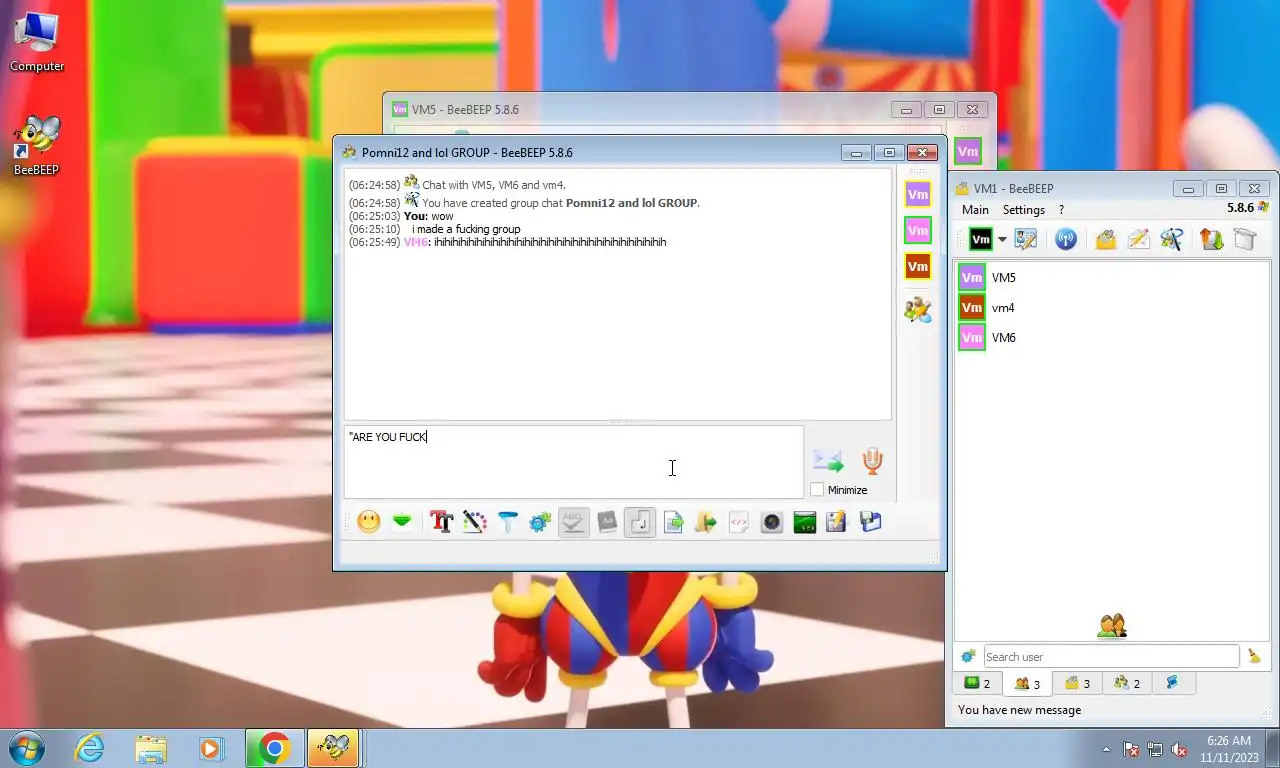Click the green-bordered Vm member in group sidebar
The height and width of the screenshot is (768, 1280).
(917, 230)
